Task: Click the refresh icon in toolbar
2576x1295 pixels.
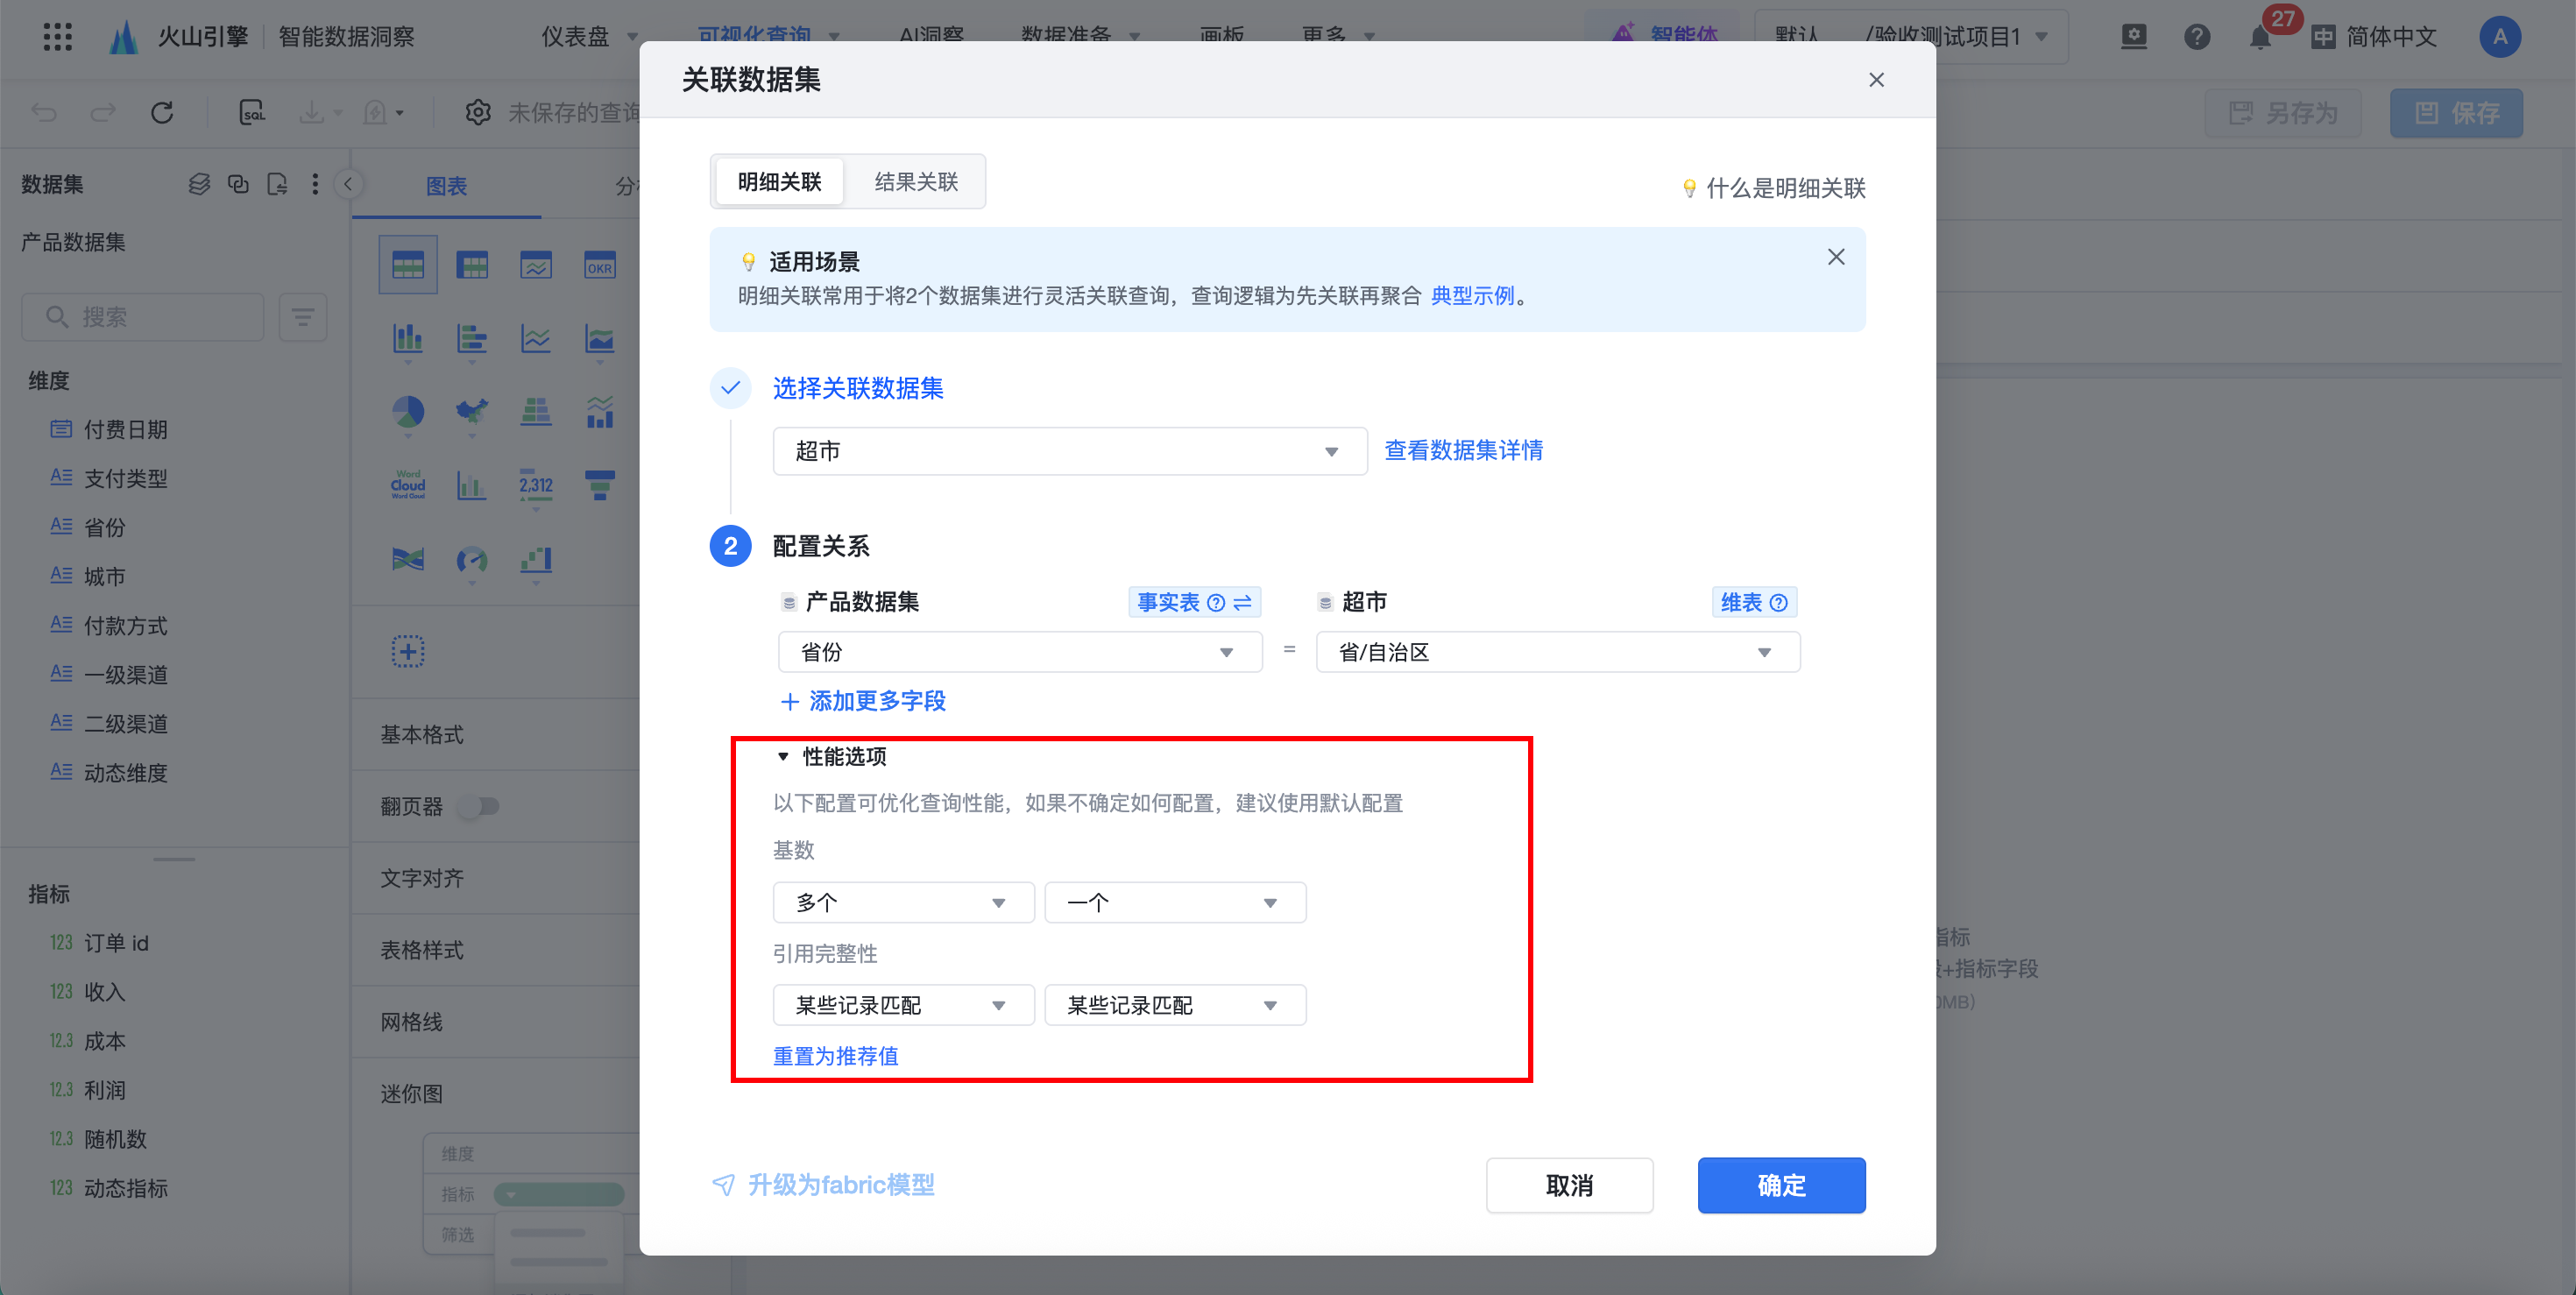Action: pyautogui.click(x=162, y=112)
